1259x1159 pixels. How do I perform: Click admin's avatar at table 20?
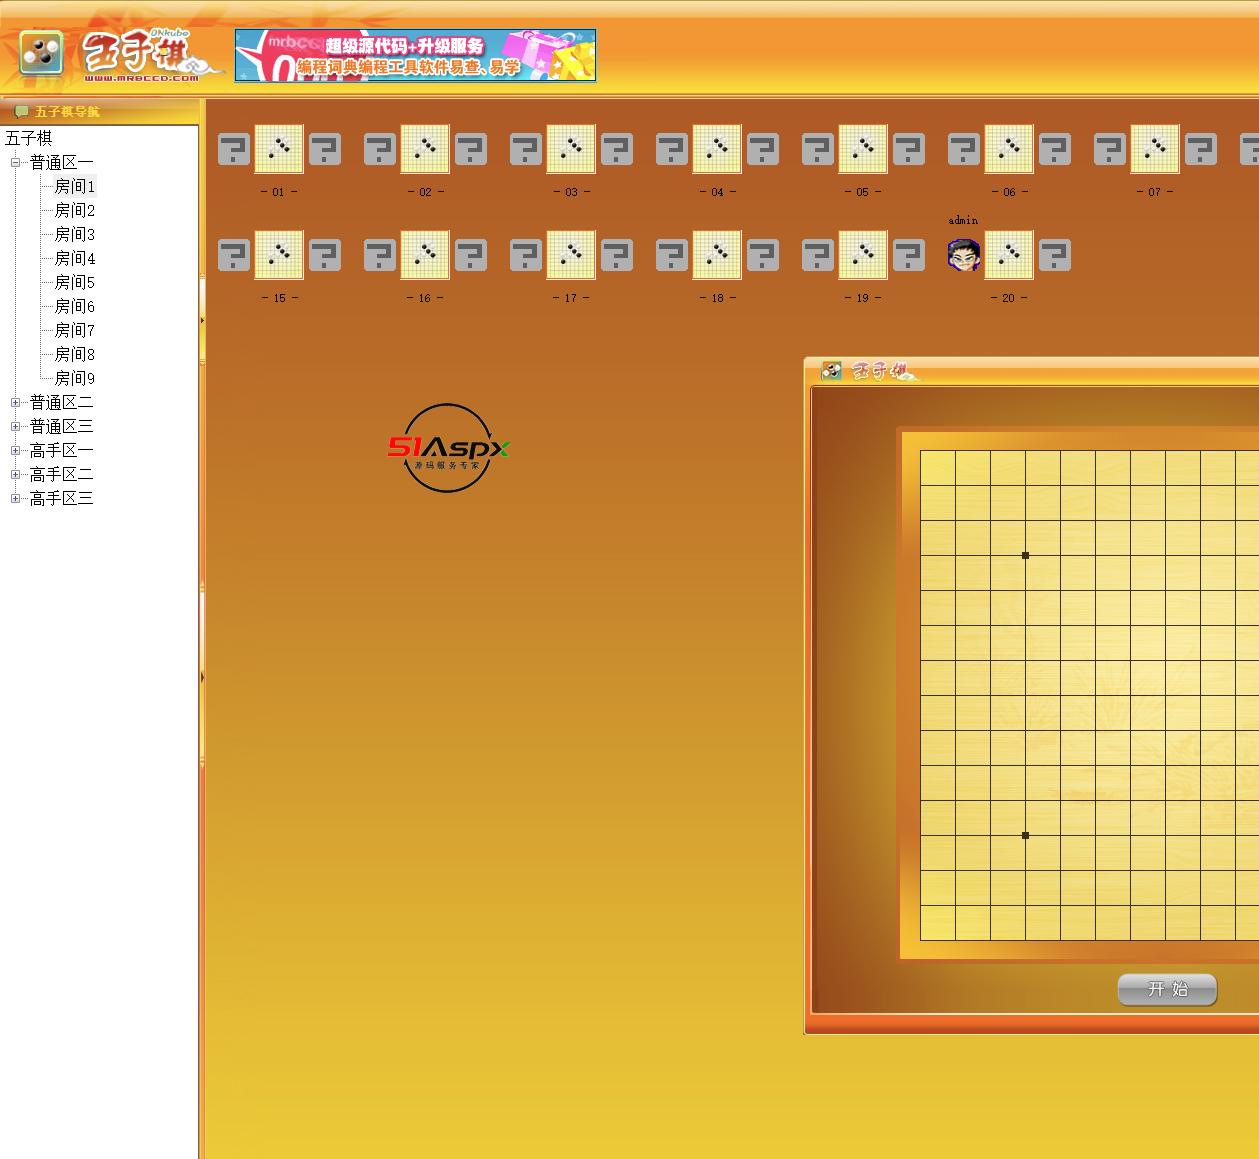tap(963, 255)
